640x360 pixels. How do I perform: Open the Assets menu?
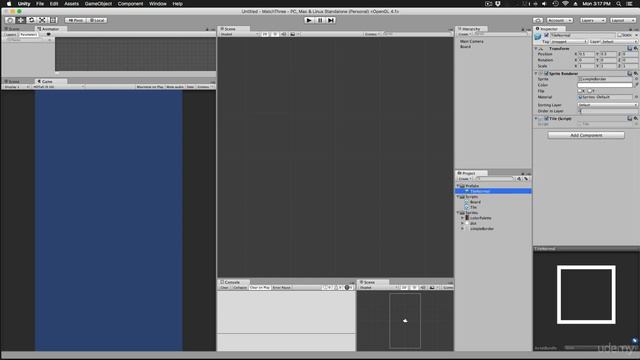click(71, 4)
